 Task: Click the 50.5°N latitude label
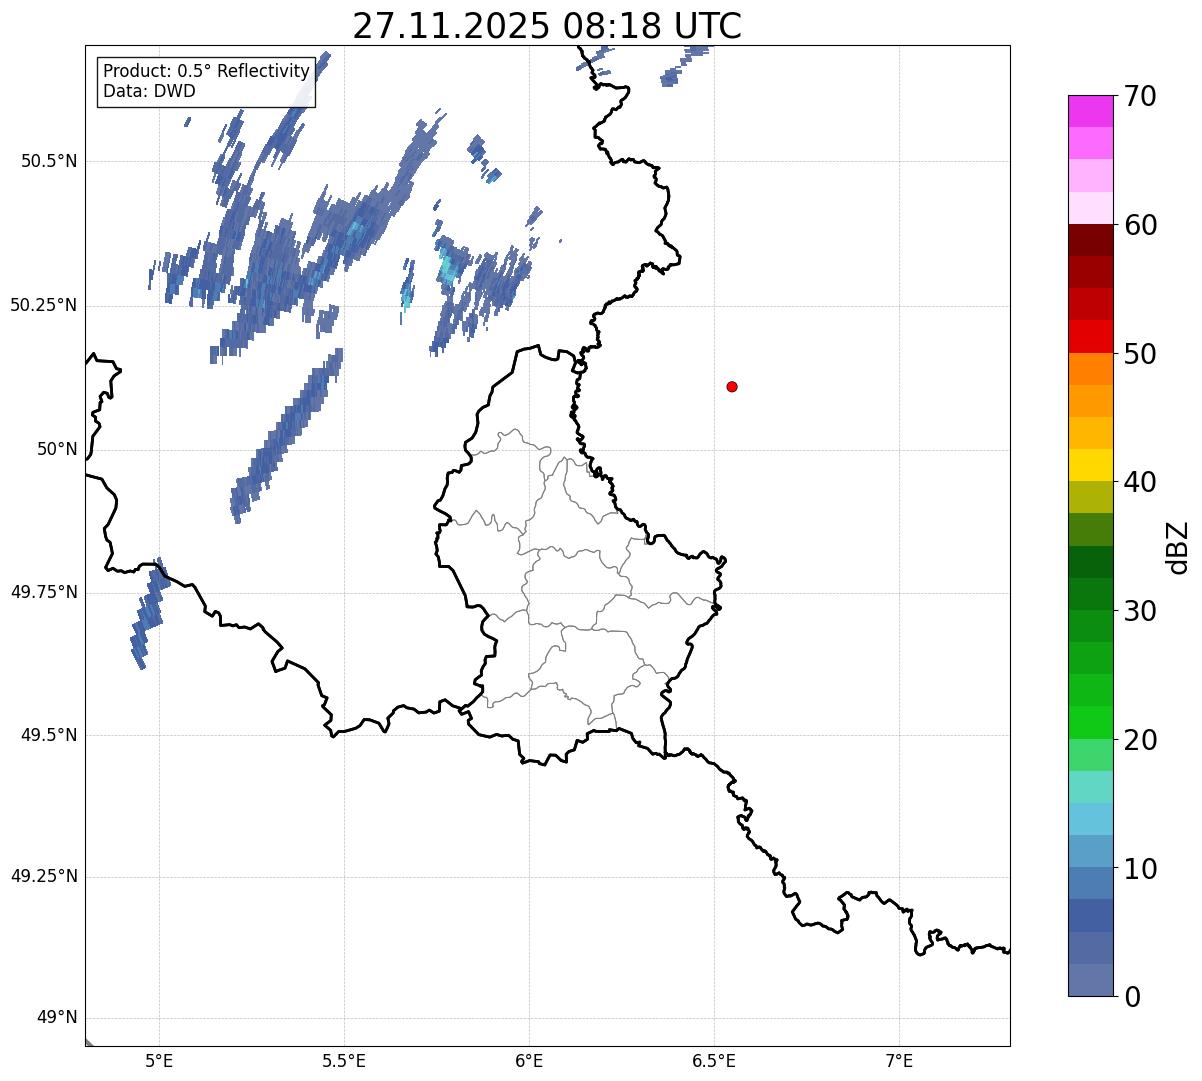pyautogui.click(x=49, y=161)
